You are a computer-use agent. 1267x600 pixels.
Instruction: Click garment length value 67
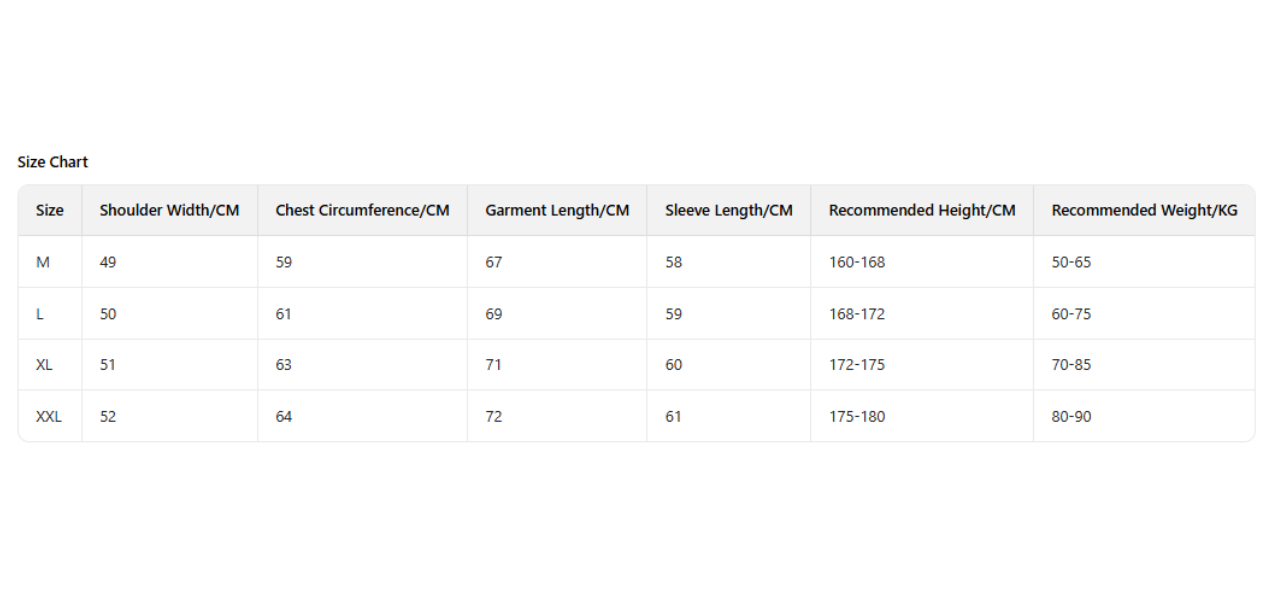click(x=494, y=262)
